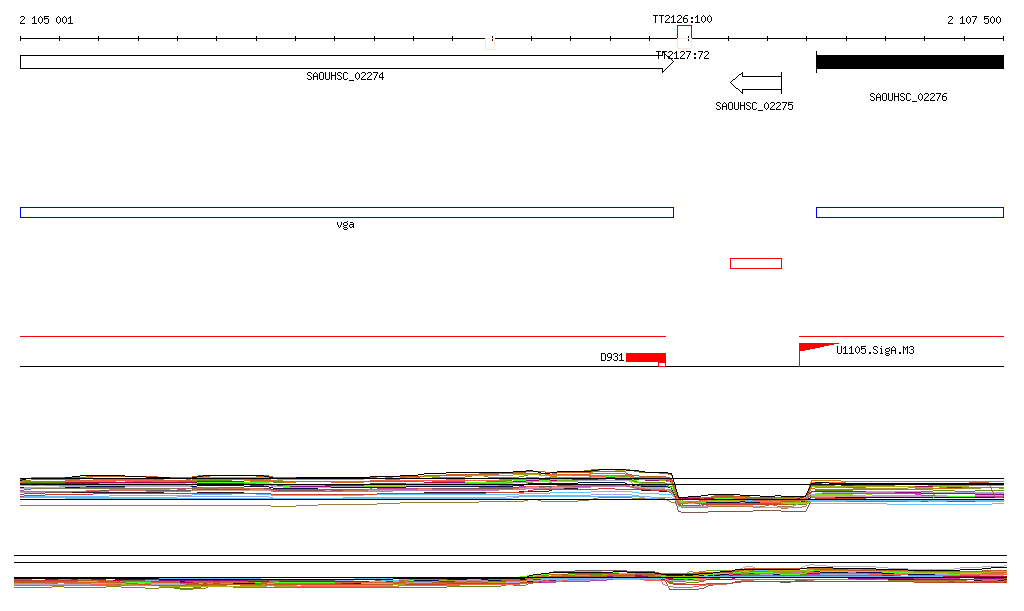Select the TT2126 terminator box on ruler
The image size is (1024, 611).
click(684, 33)
